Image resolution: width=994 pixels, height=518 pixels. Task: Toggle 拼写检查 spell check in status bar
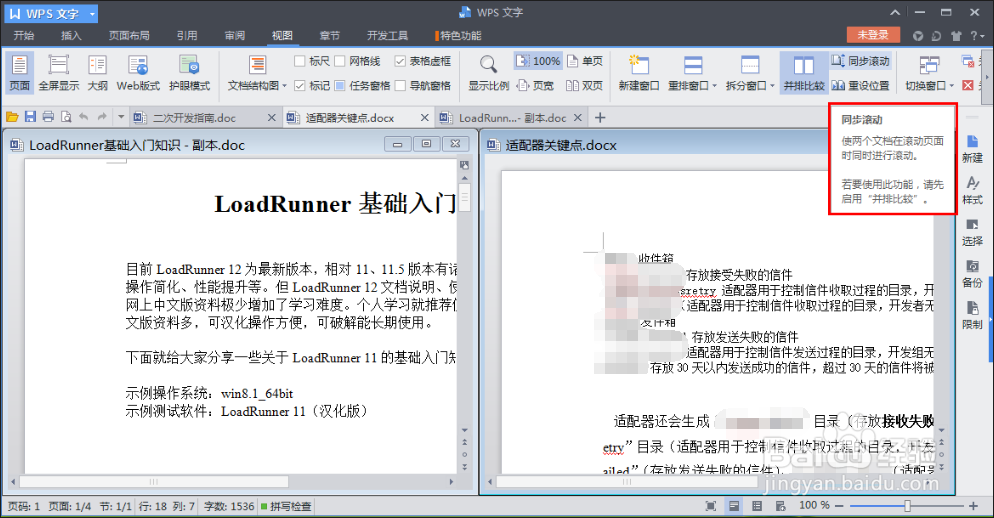[x=287, y=506]
